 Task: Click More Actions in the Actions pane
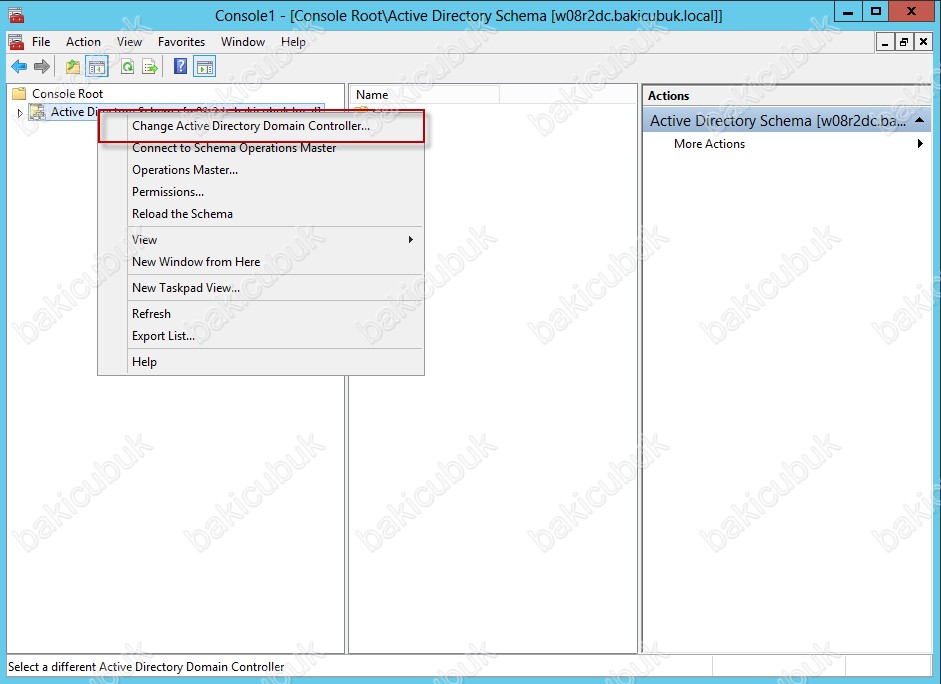[709, 143]
